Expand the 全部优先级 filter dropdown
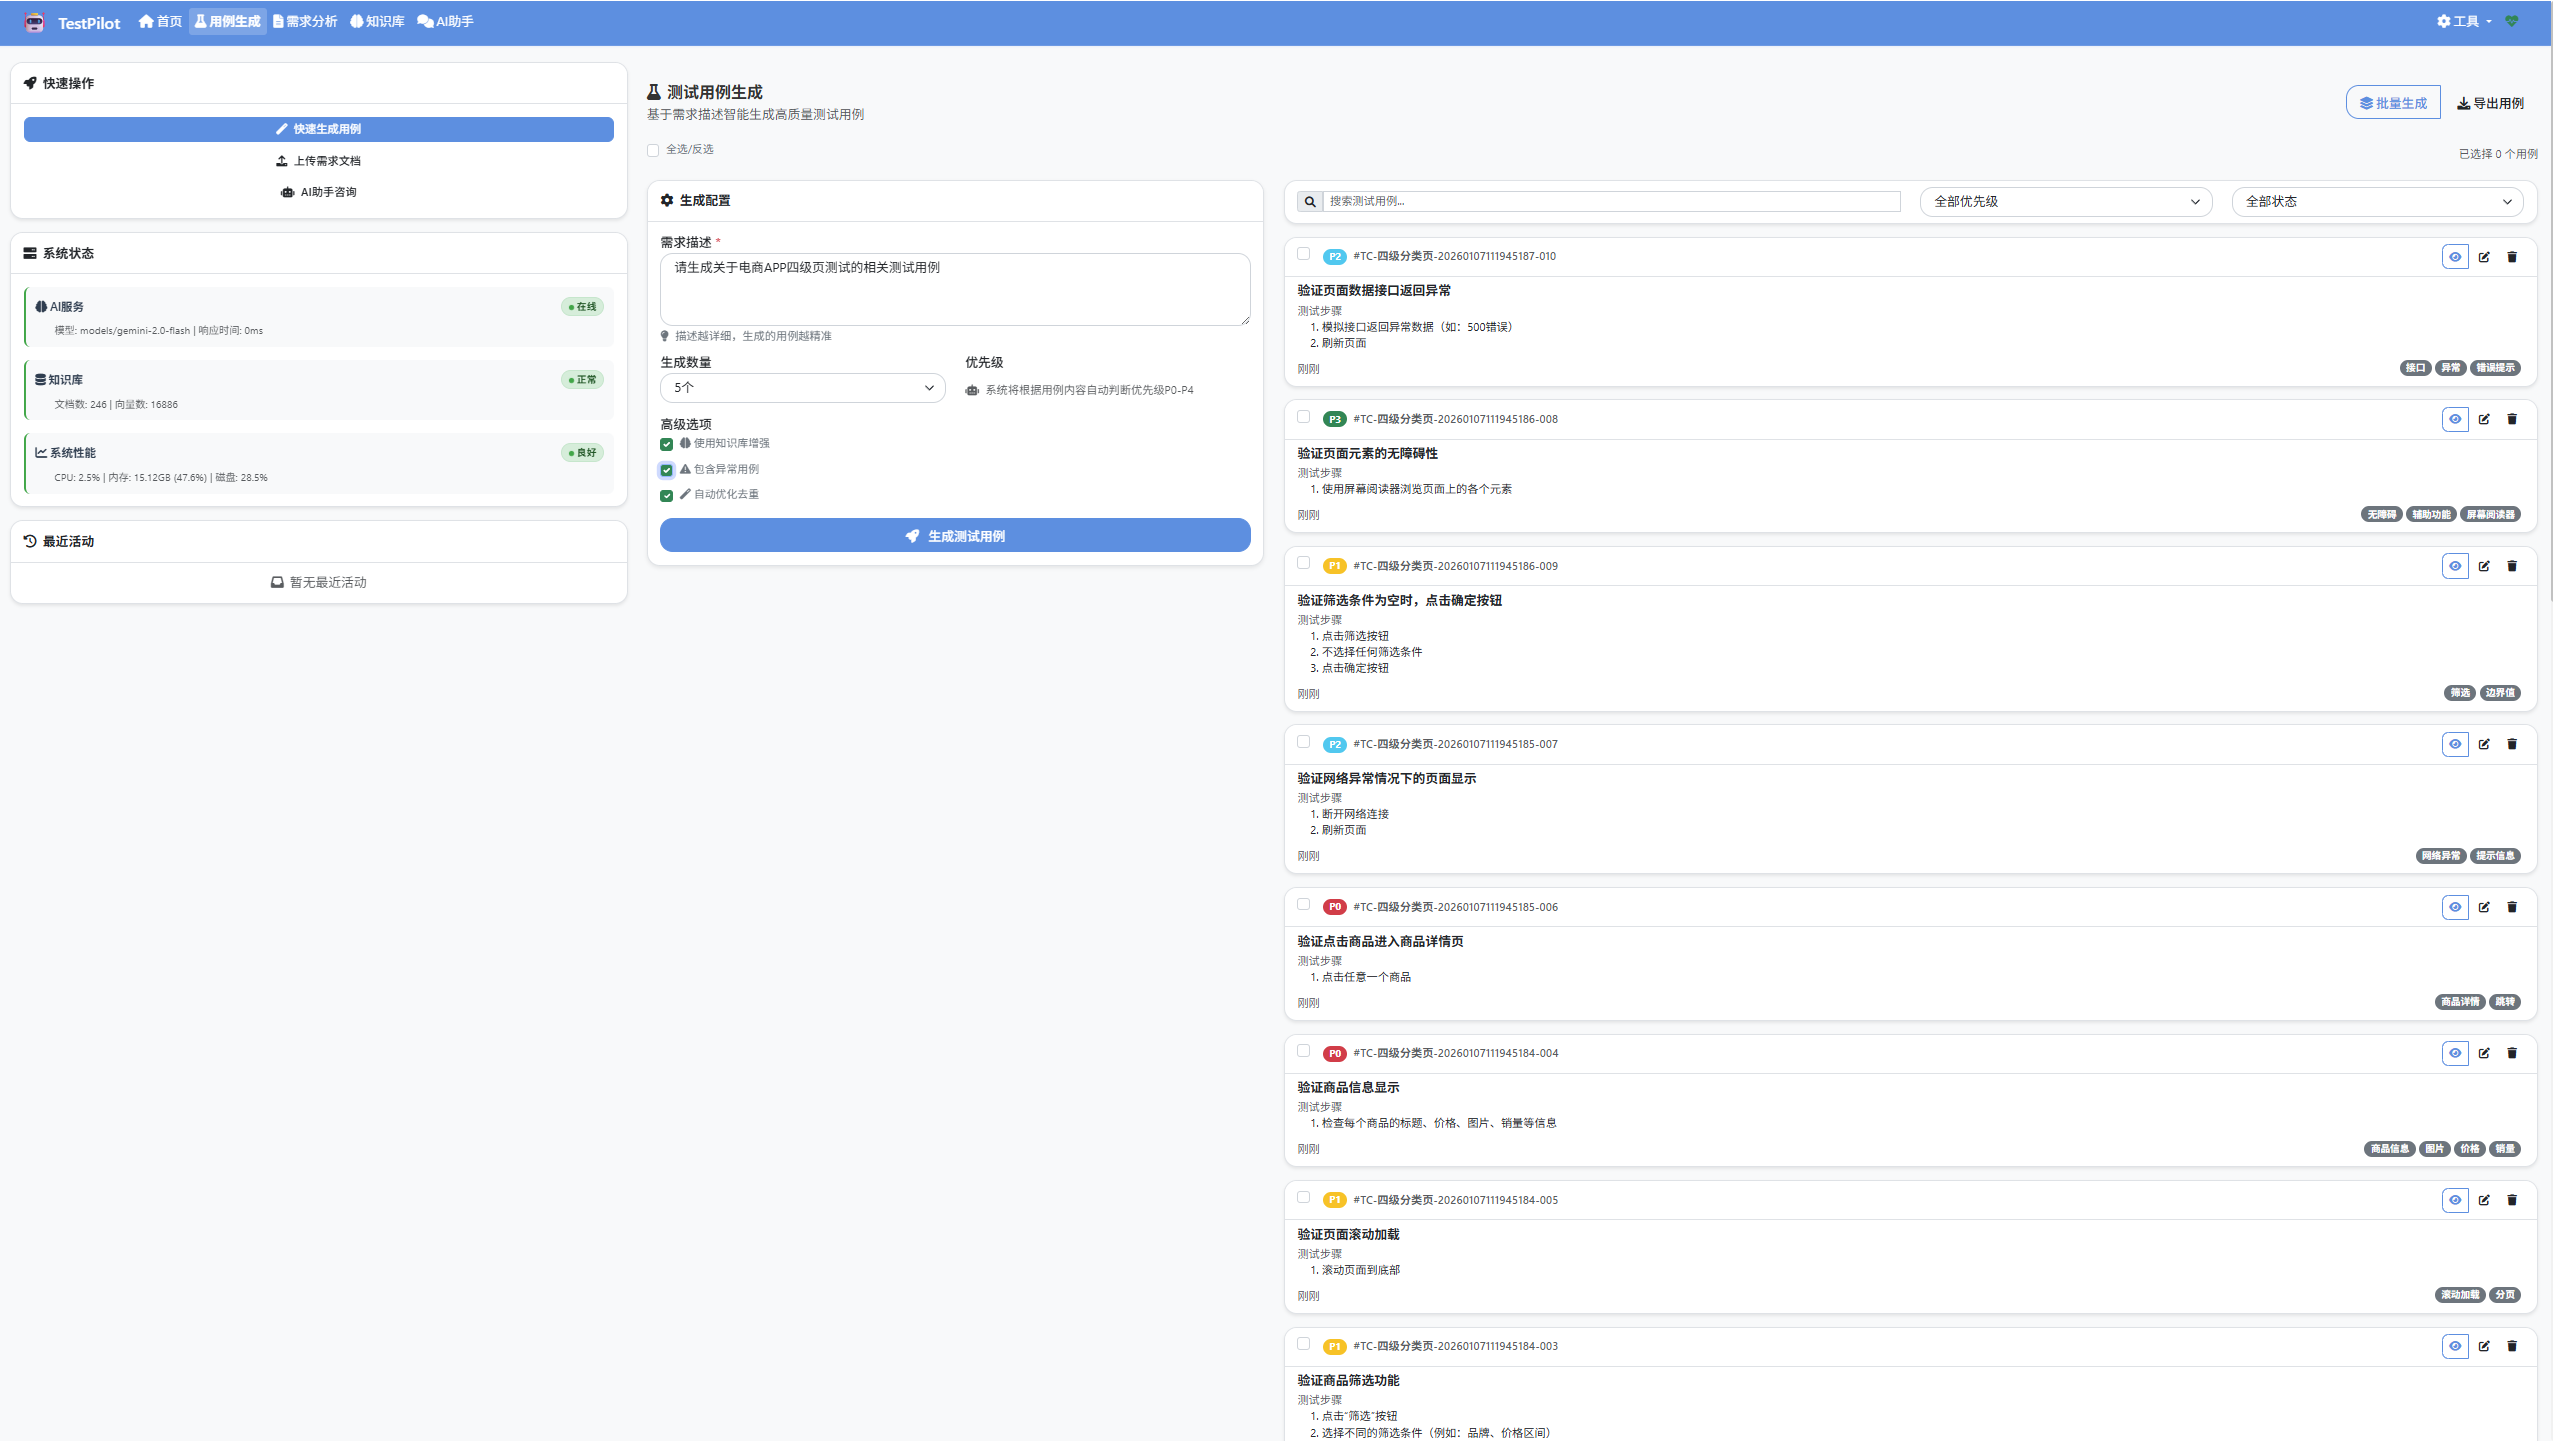The image size is (2553, 1451). [2065, 202]
